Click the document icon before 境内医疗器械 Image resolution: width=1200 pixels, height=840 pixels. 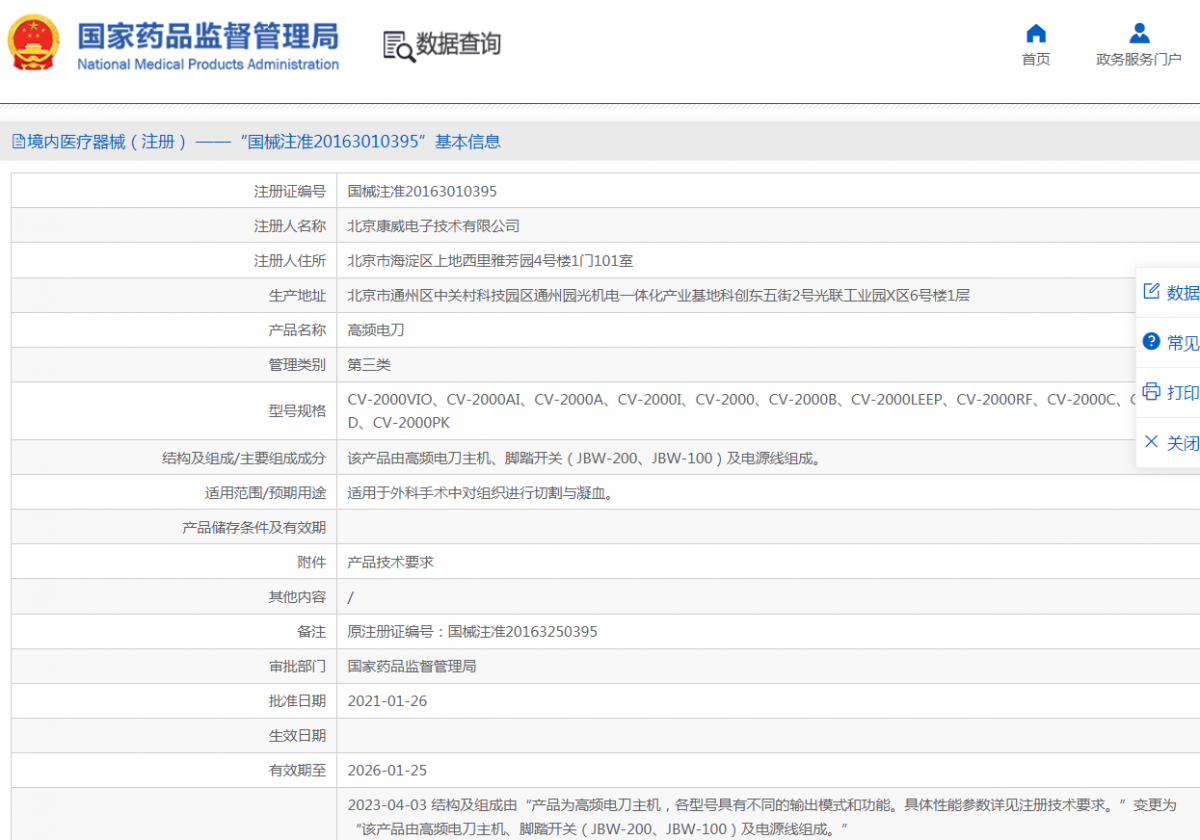[x=18, y=142]
